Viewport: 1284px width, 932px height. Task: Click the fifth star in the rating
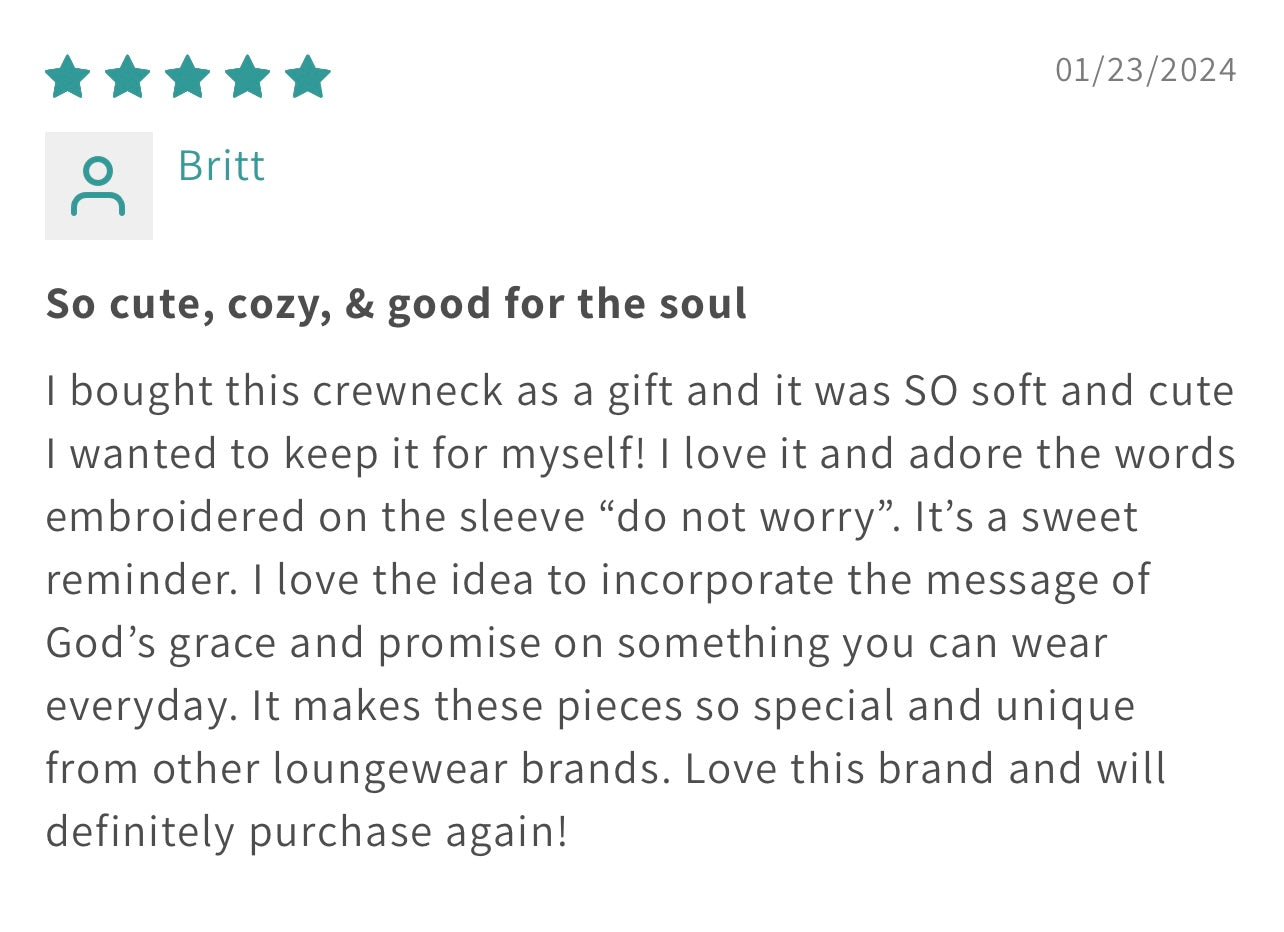point(308,77)
